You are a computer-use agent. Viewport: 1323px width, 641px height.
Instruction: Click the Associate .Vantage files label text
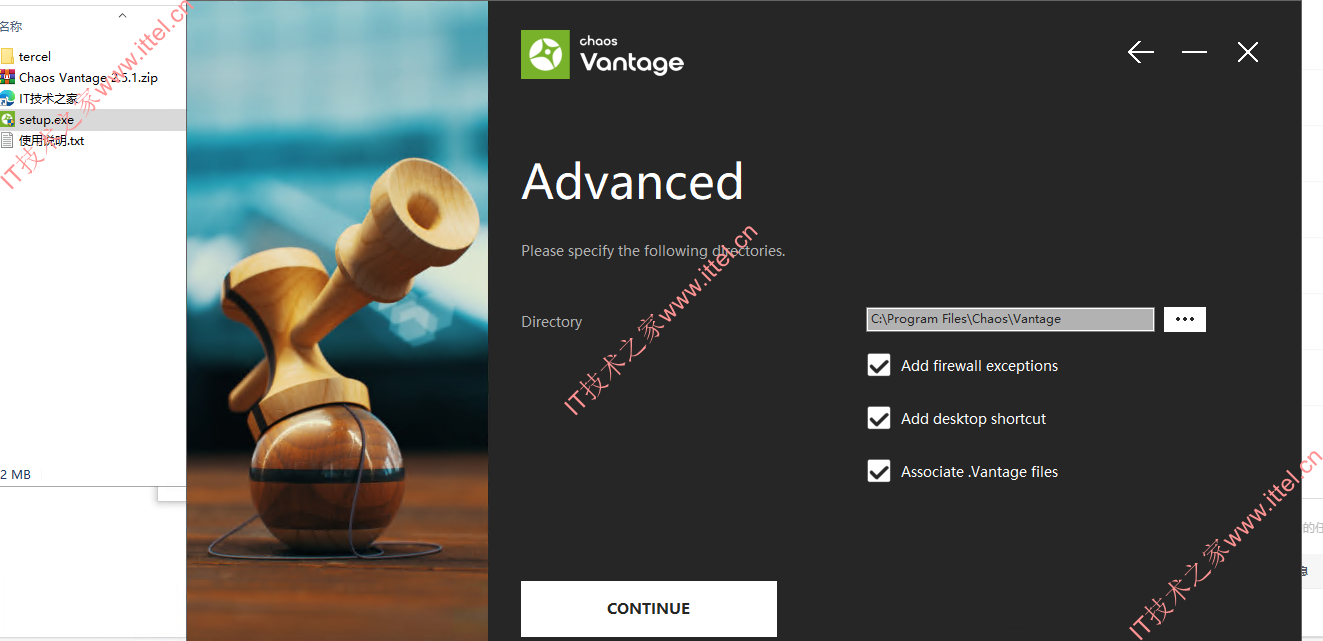979,472
